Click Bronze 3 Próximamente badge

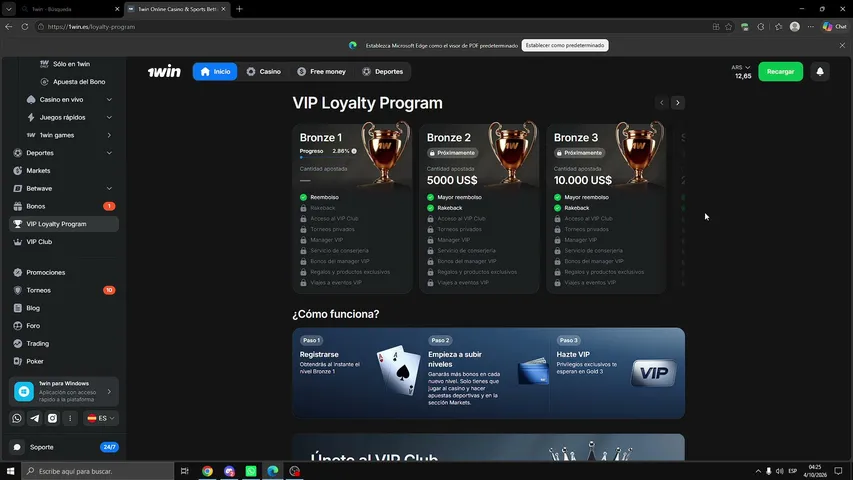coord(579,153)
